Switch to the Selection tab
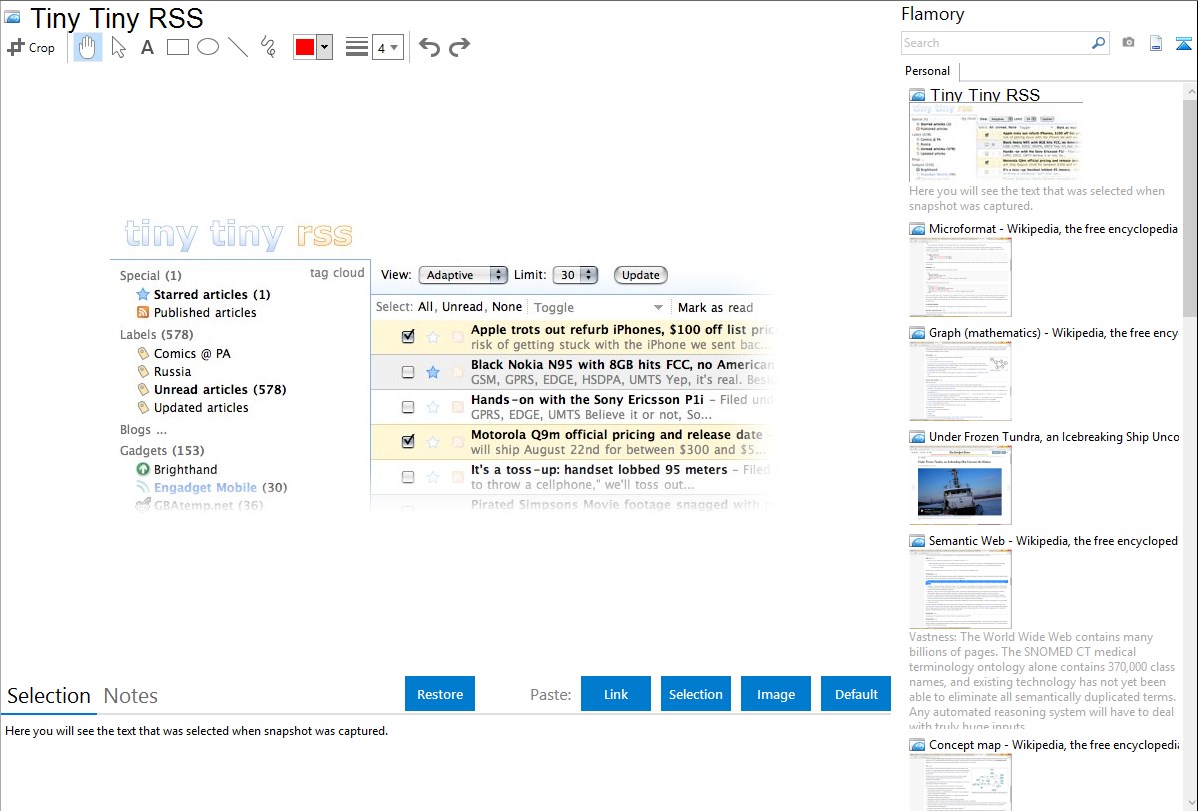 49,696
